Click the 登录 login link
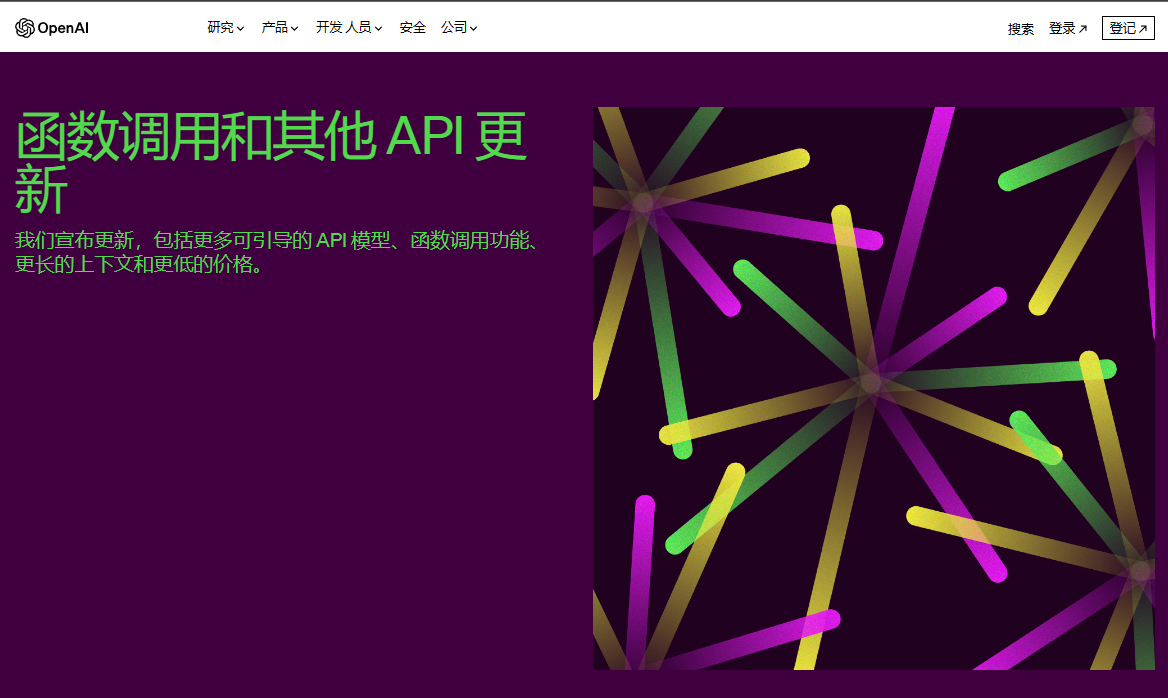This screenshot has width=1168, height=698. tap(1062, 29)
